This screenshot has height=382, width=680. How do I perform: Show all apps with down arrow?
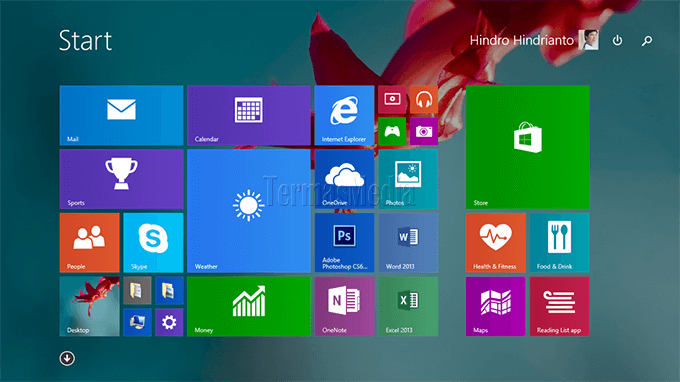point(67,358)
